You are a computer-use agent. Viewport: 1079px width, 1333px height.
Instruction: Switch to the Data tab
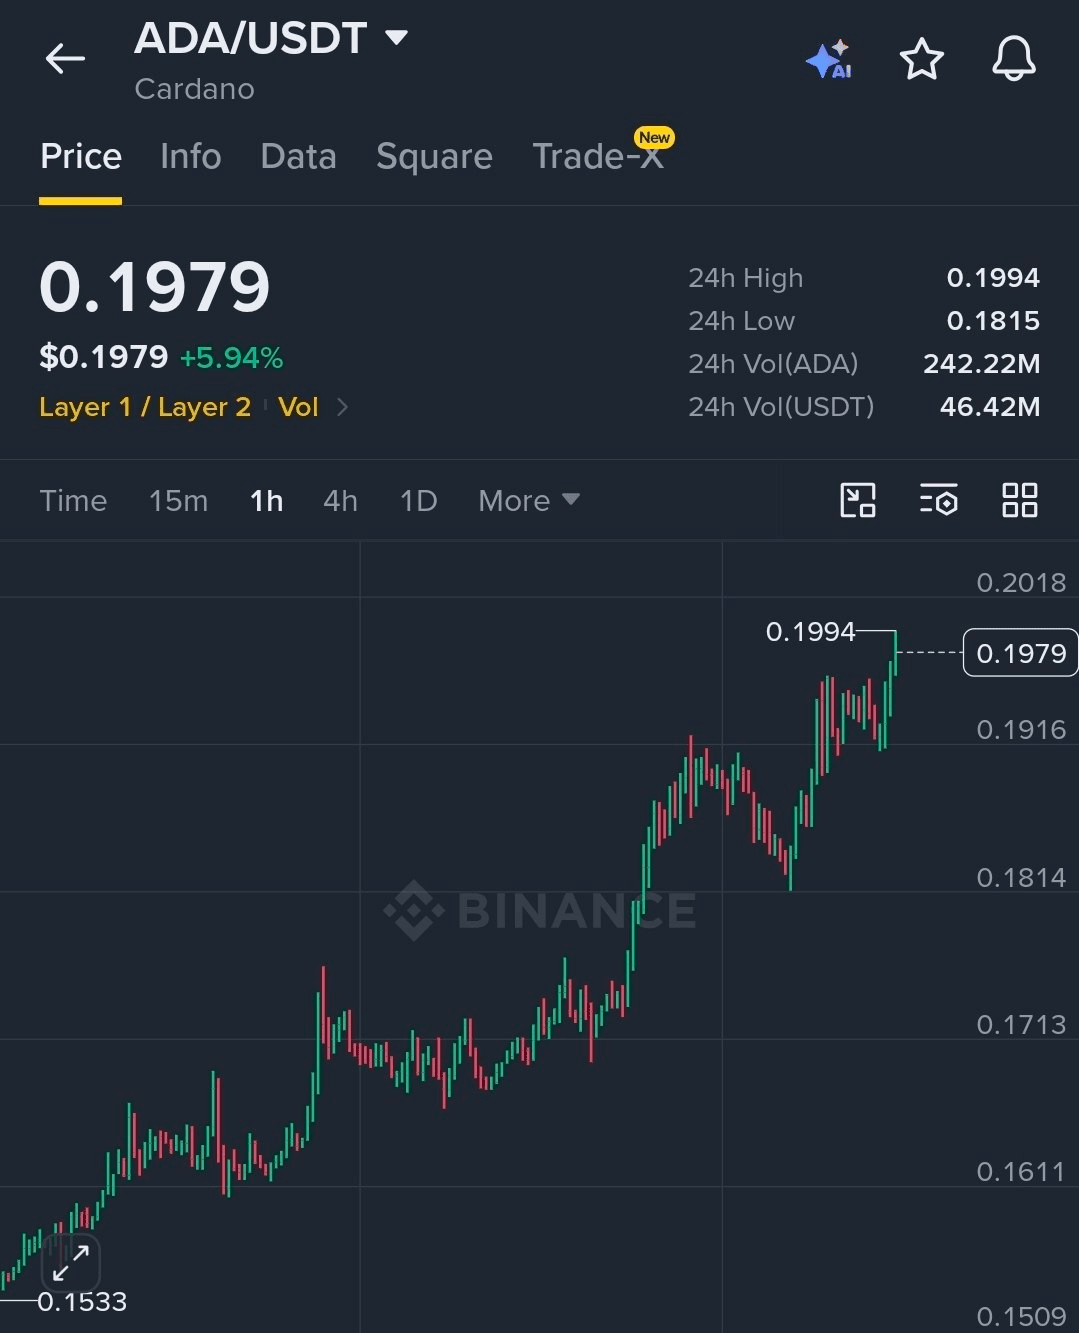(298, 156)
